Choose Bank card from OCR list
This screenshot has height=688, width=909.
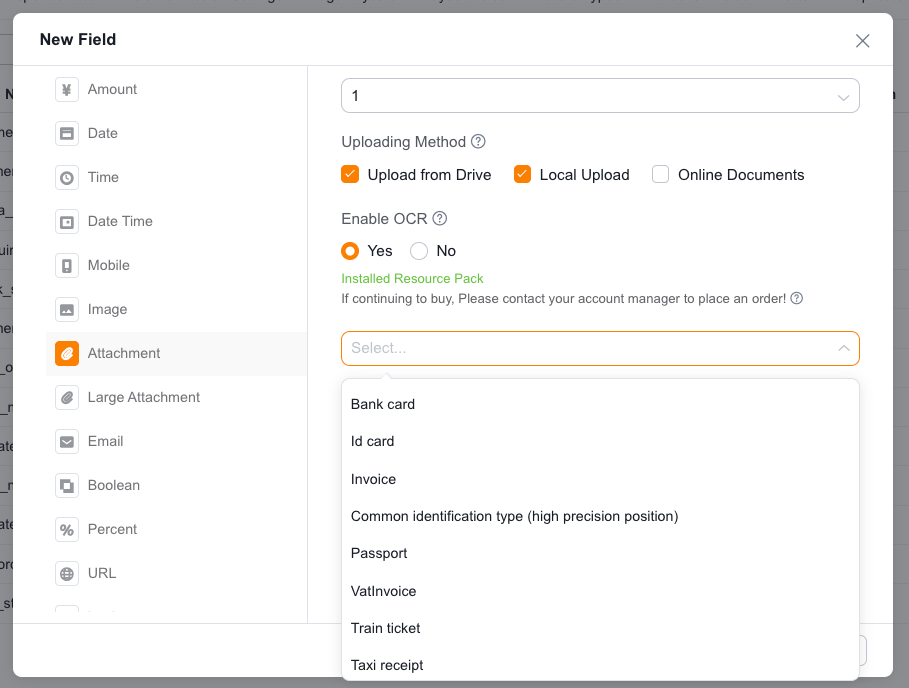pyautogui.click(x=600, y=404)
